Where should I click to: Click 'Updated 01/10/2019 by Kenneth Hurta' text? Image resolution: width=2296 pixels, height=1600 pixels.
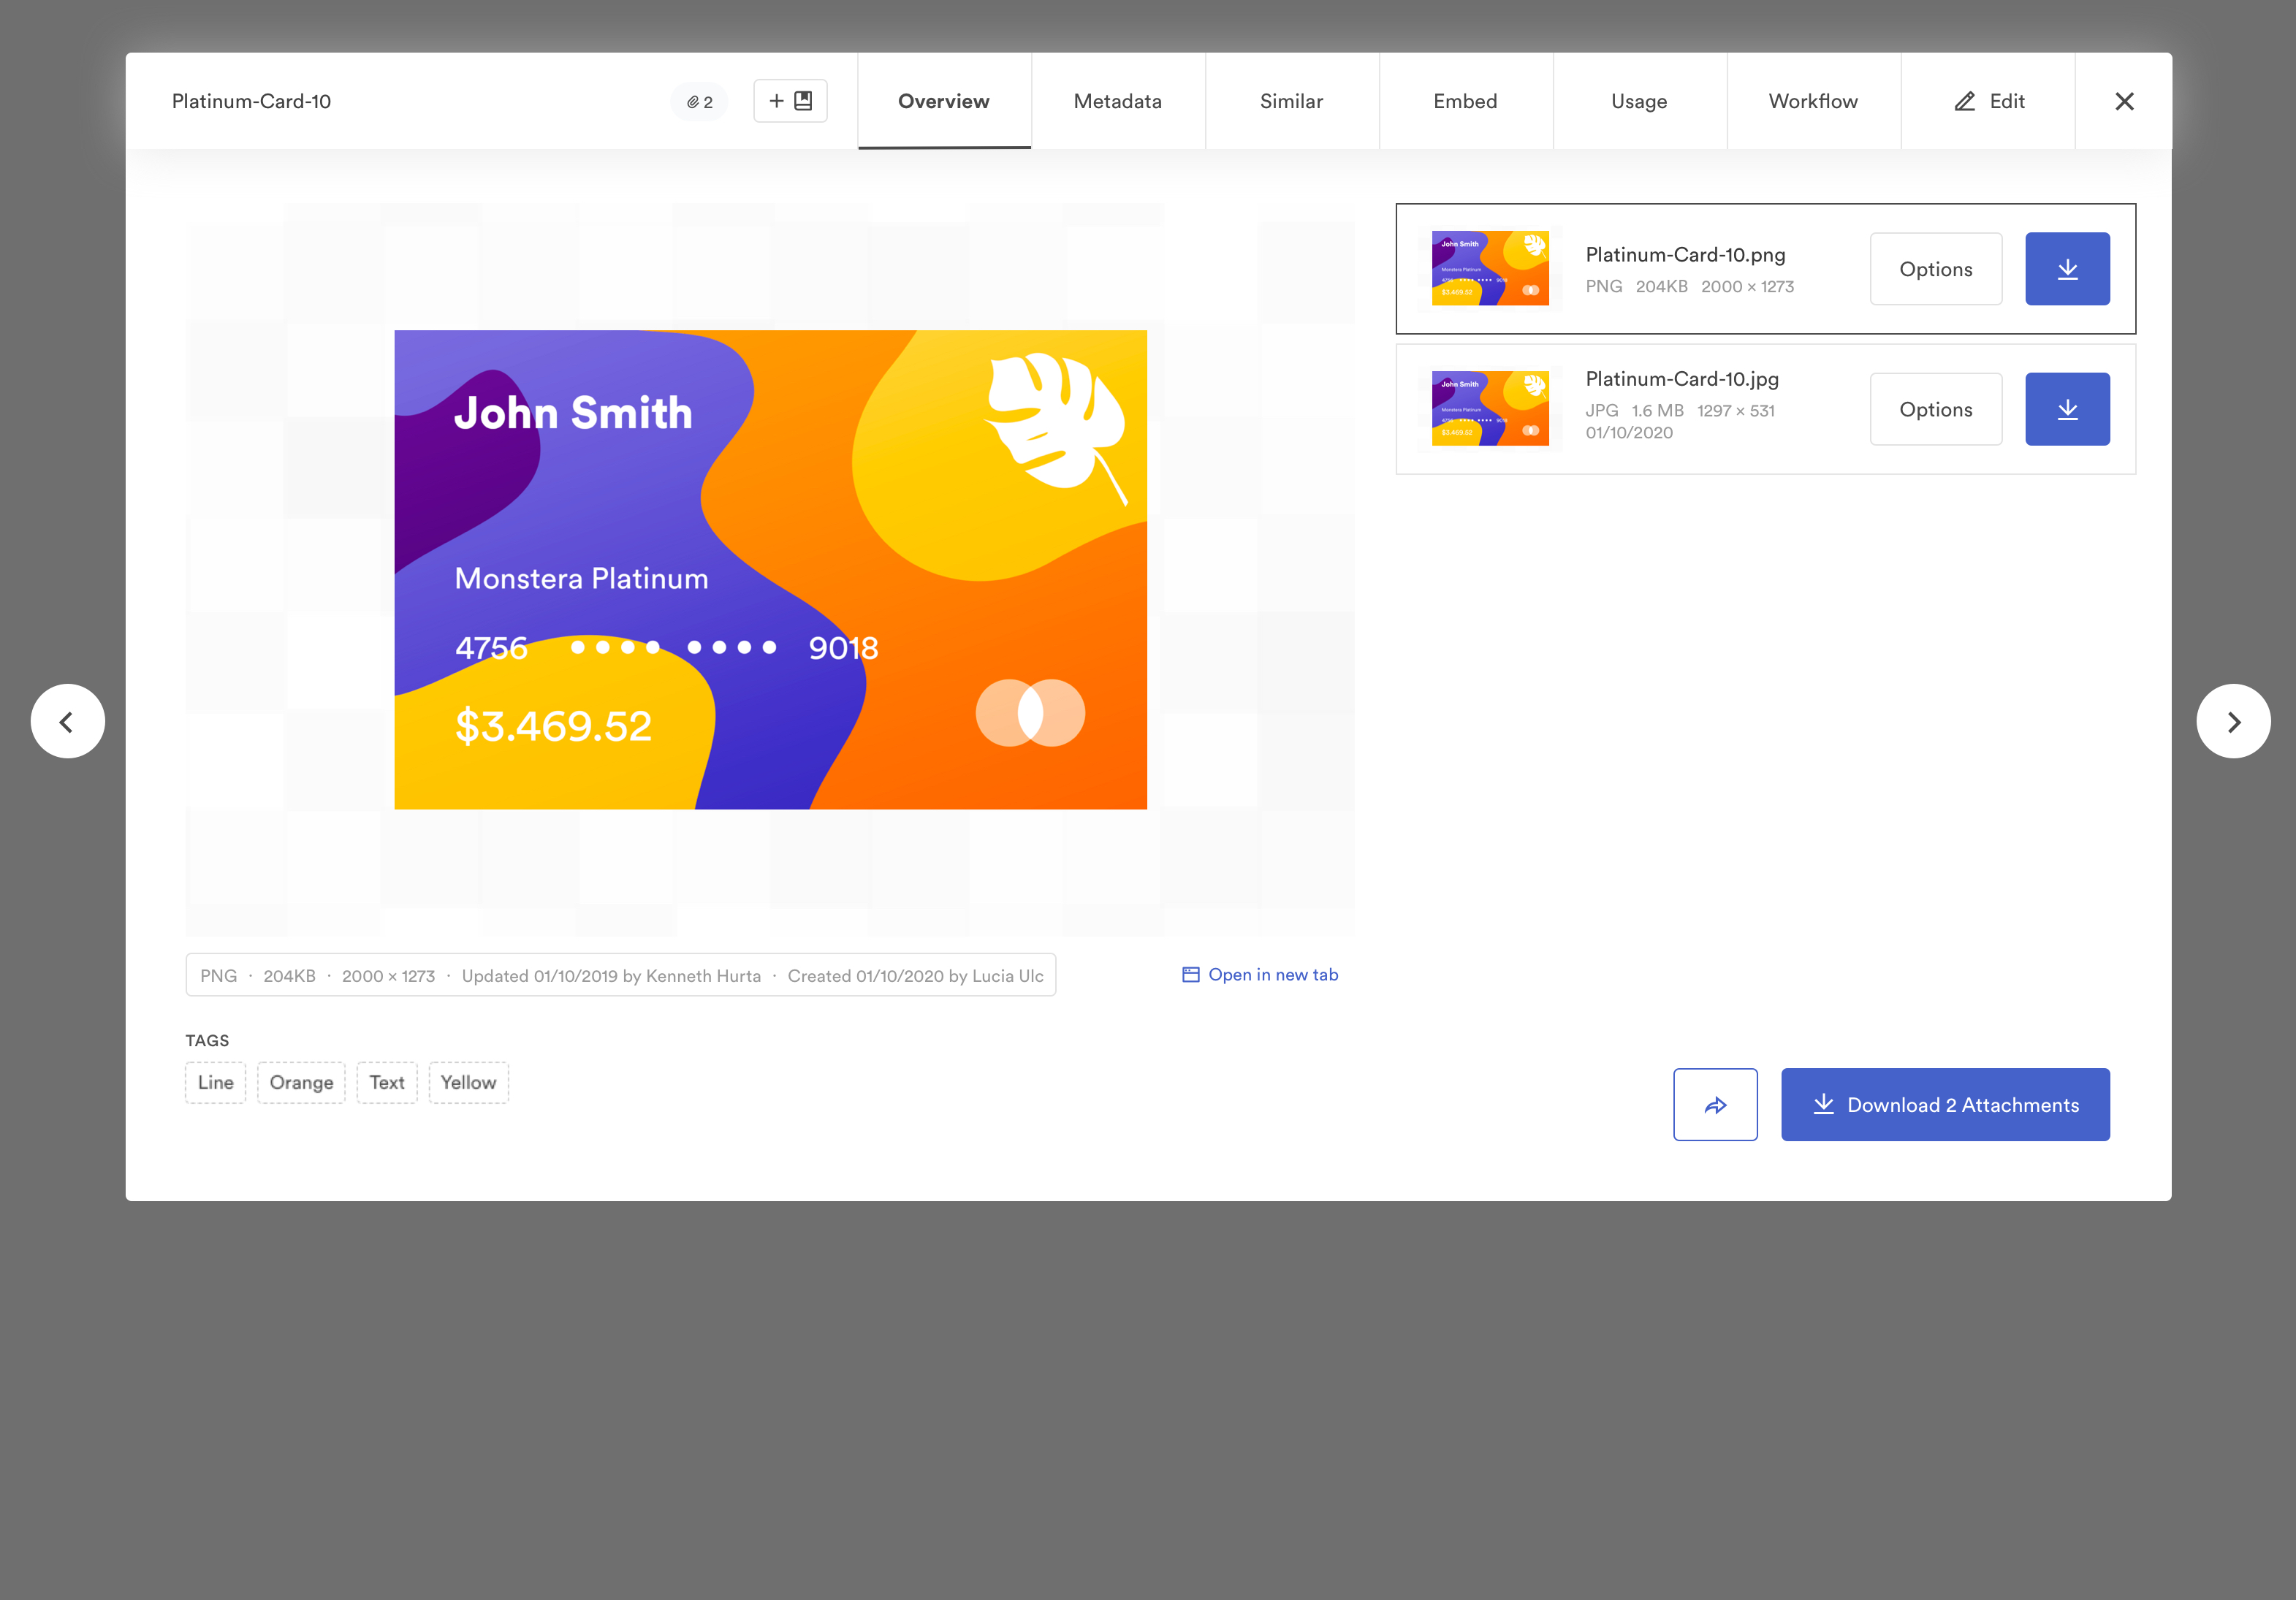pyautogui.click(x=611, y=976)
